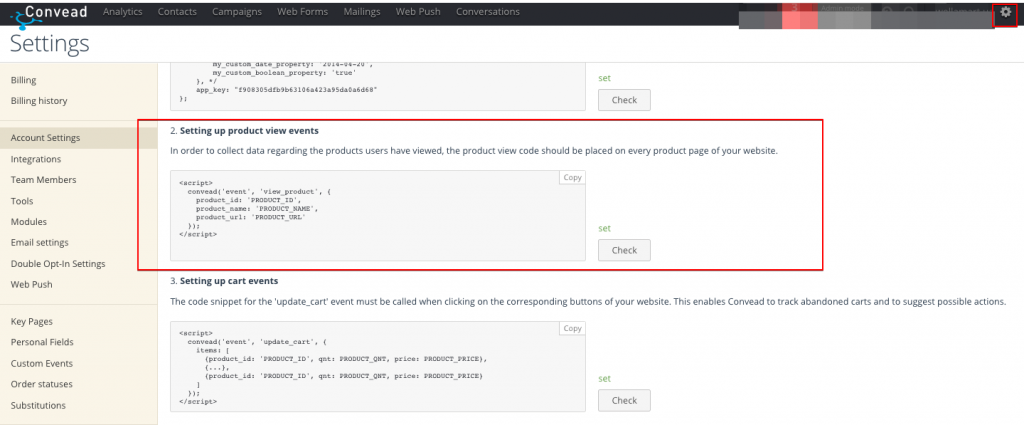Click the product view description paragraph
This screenshot has height=425, width=1024.
[474, 151]
